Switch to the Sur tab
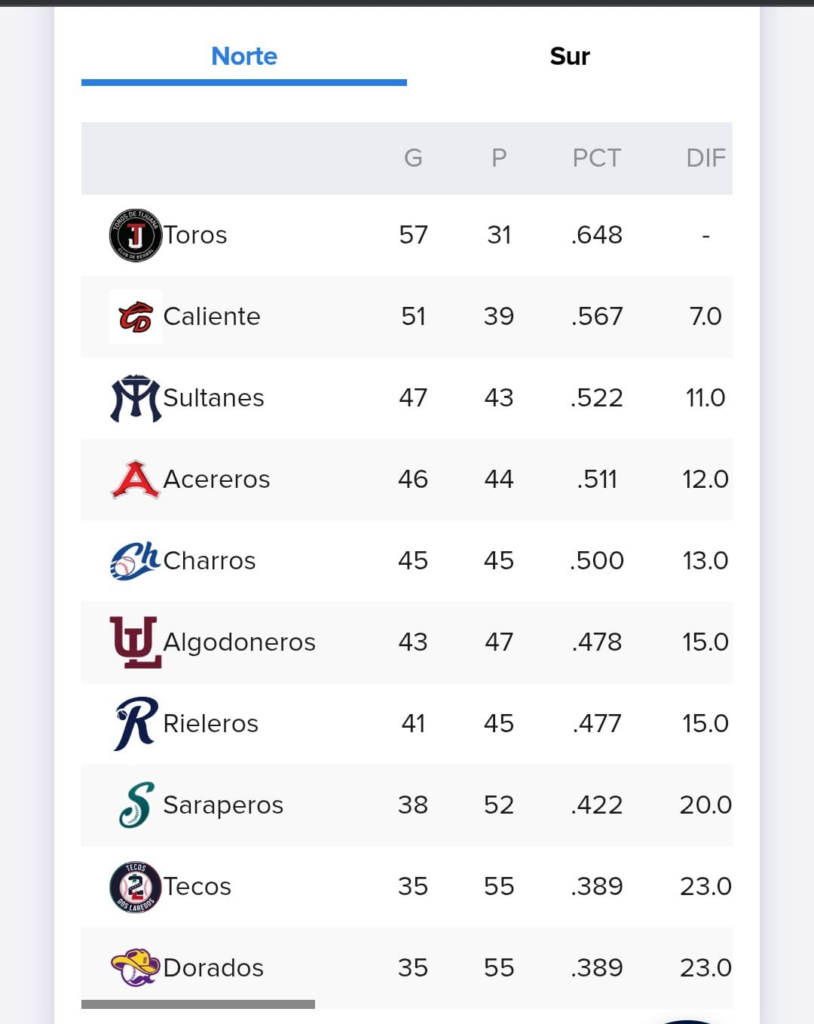The height and width of the screenshot is (1024, 814). [x=570, y=57]
